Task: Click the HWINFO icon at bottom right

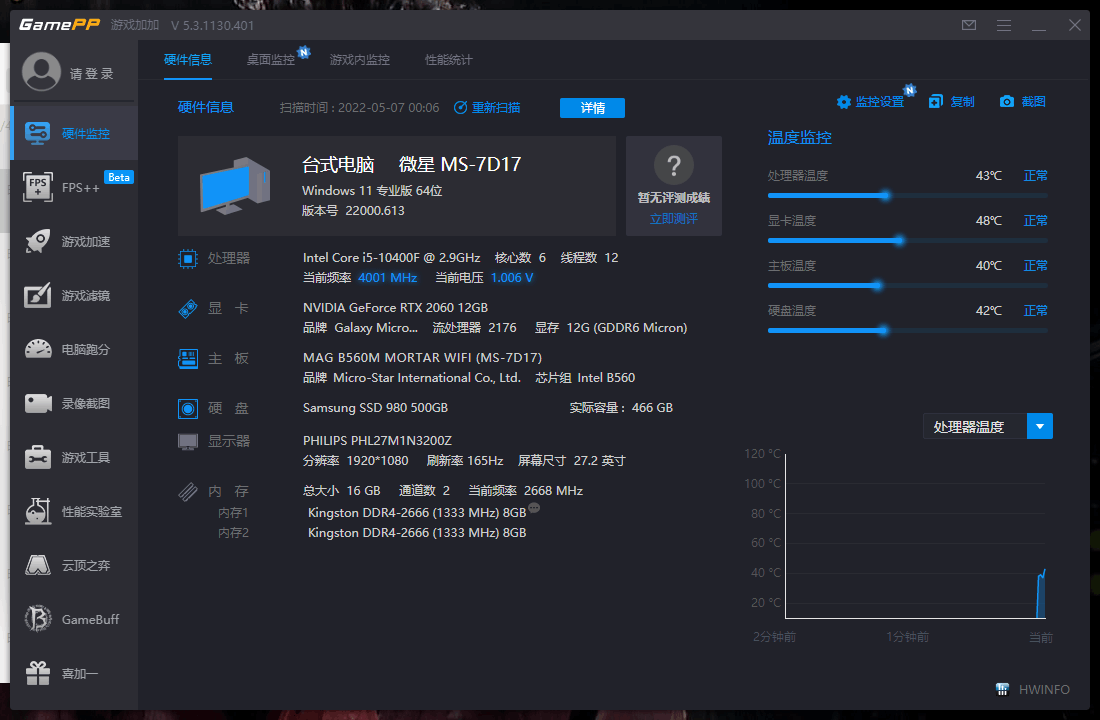Action: pyautogui.click(x=1002, y=689)
